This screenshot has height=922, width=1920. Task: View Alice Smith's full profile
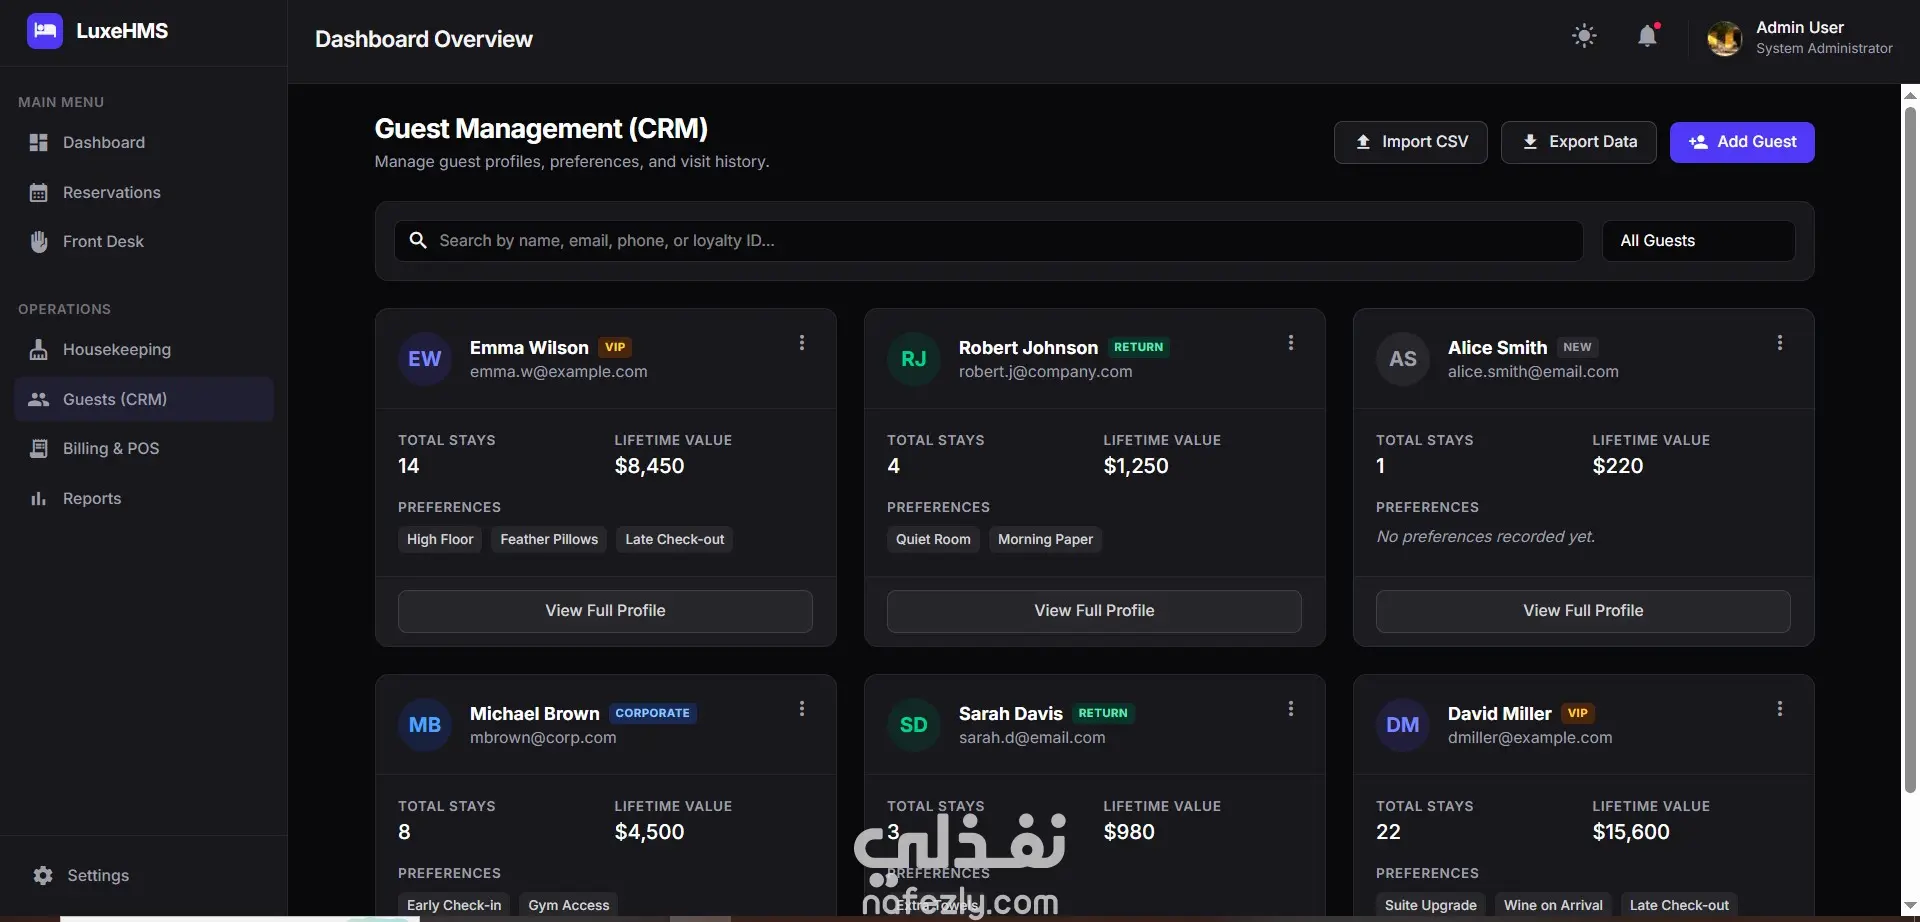[x=1583, y=611]
